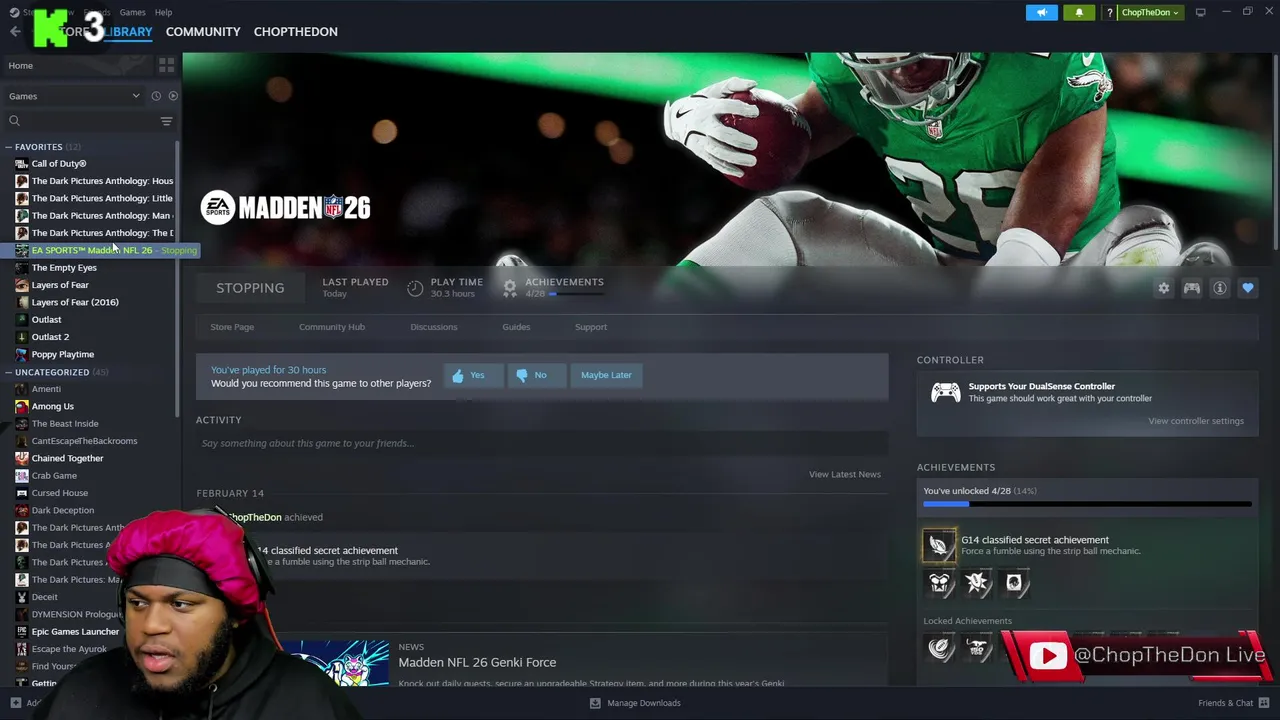
Task: Open the ACHIEVEMENTS 4/28 header stat
Action: click(x=553, y=288)
